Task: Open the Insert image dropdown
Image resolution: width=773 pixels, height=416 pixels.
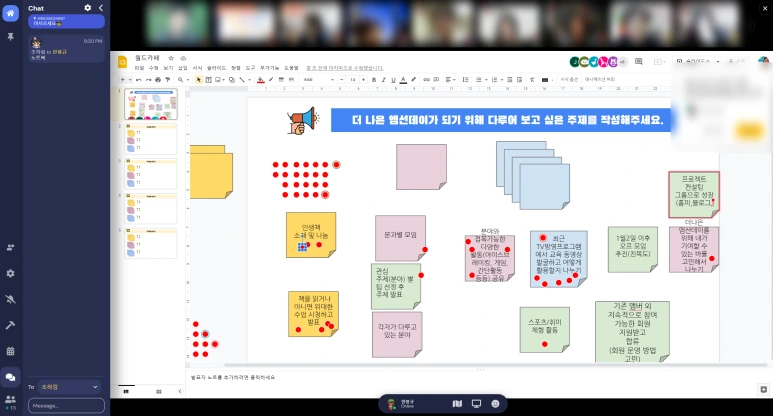Action: coord(219,79)
